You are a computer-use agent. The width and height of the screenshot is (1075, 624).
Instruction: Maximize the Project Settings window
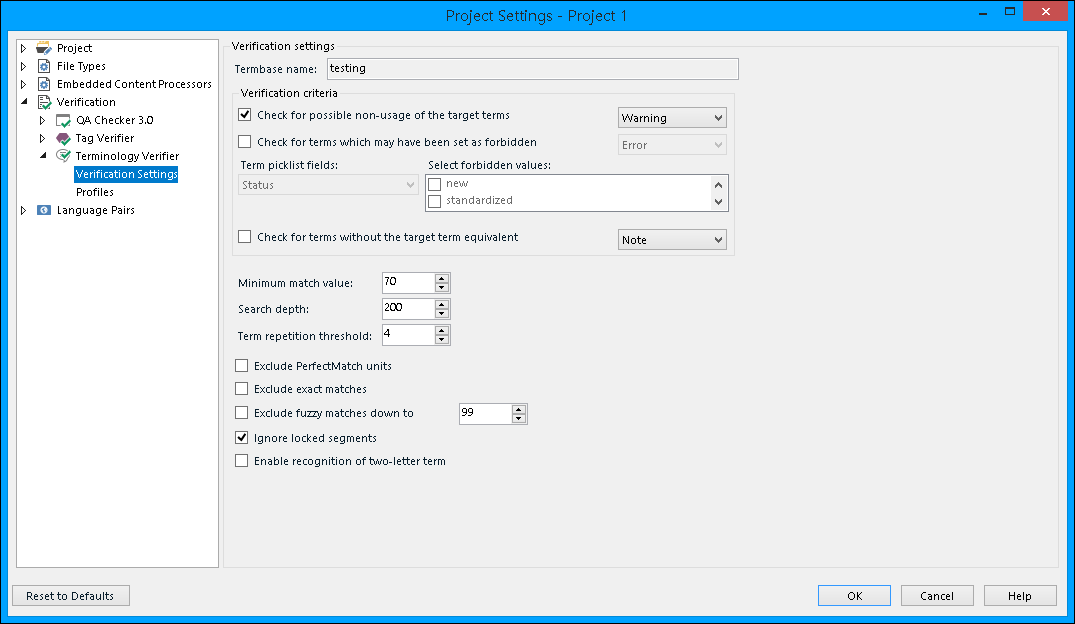[1010, 12]
